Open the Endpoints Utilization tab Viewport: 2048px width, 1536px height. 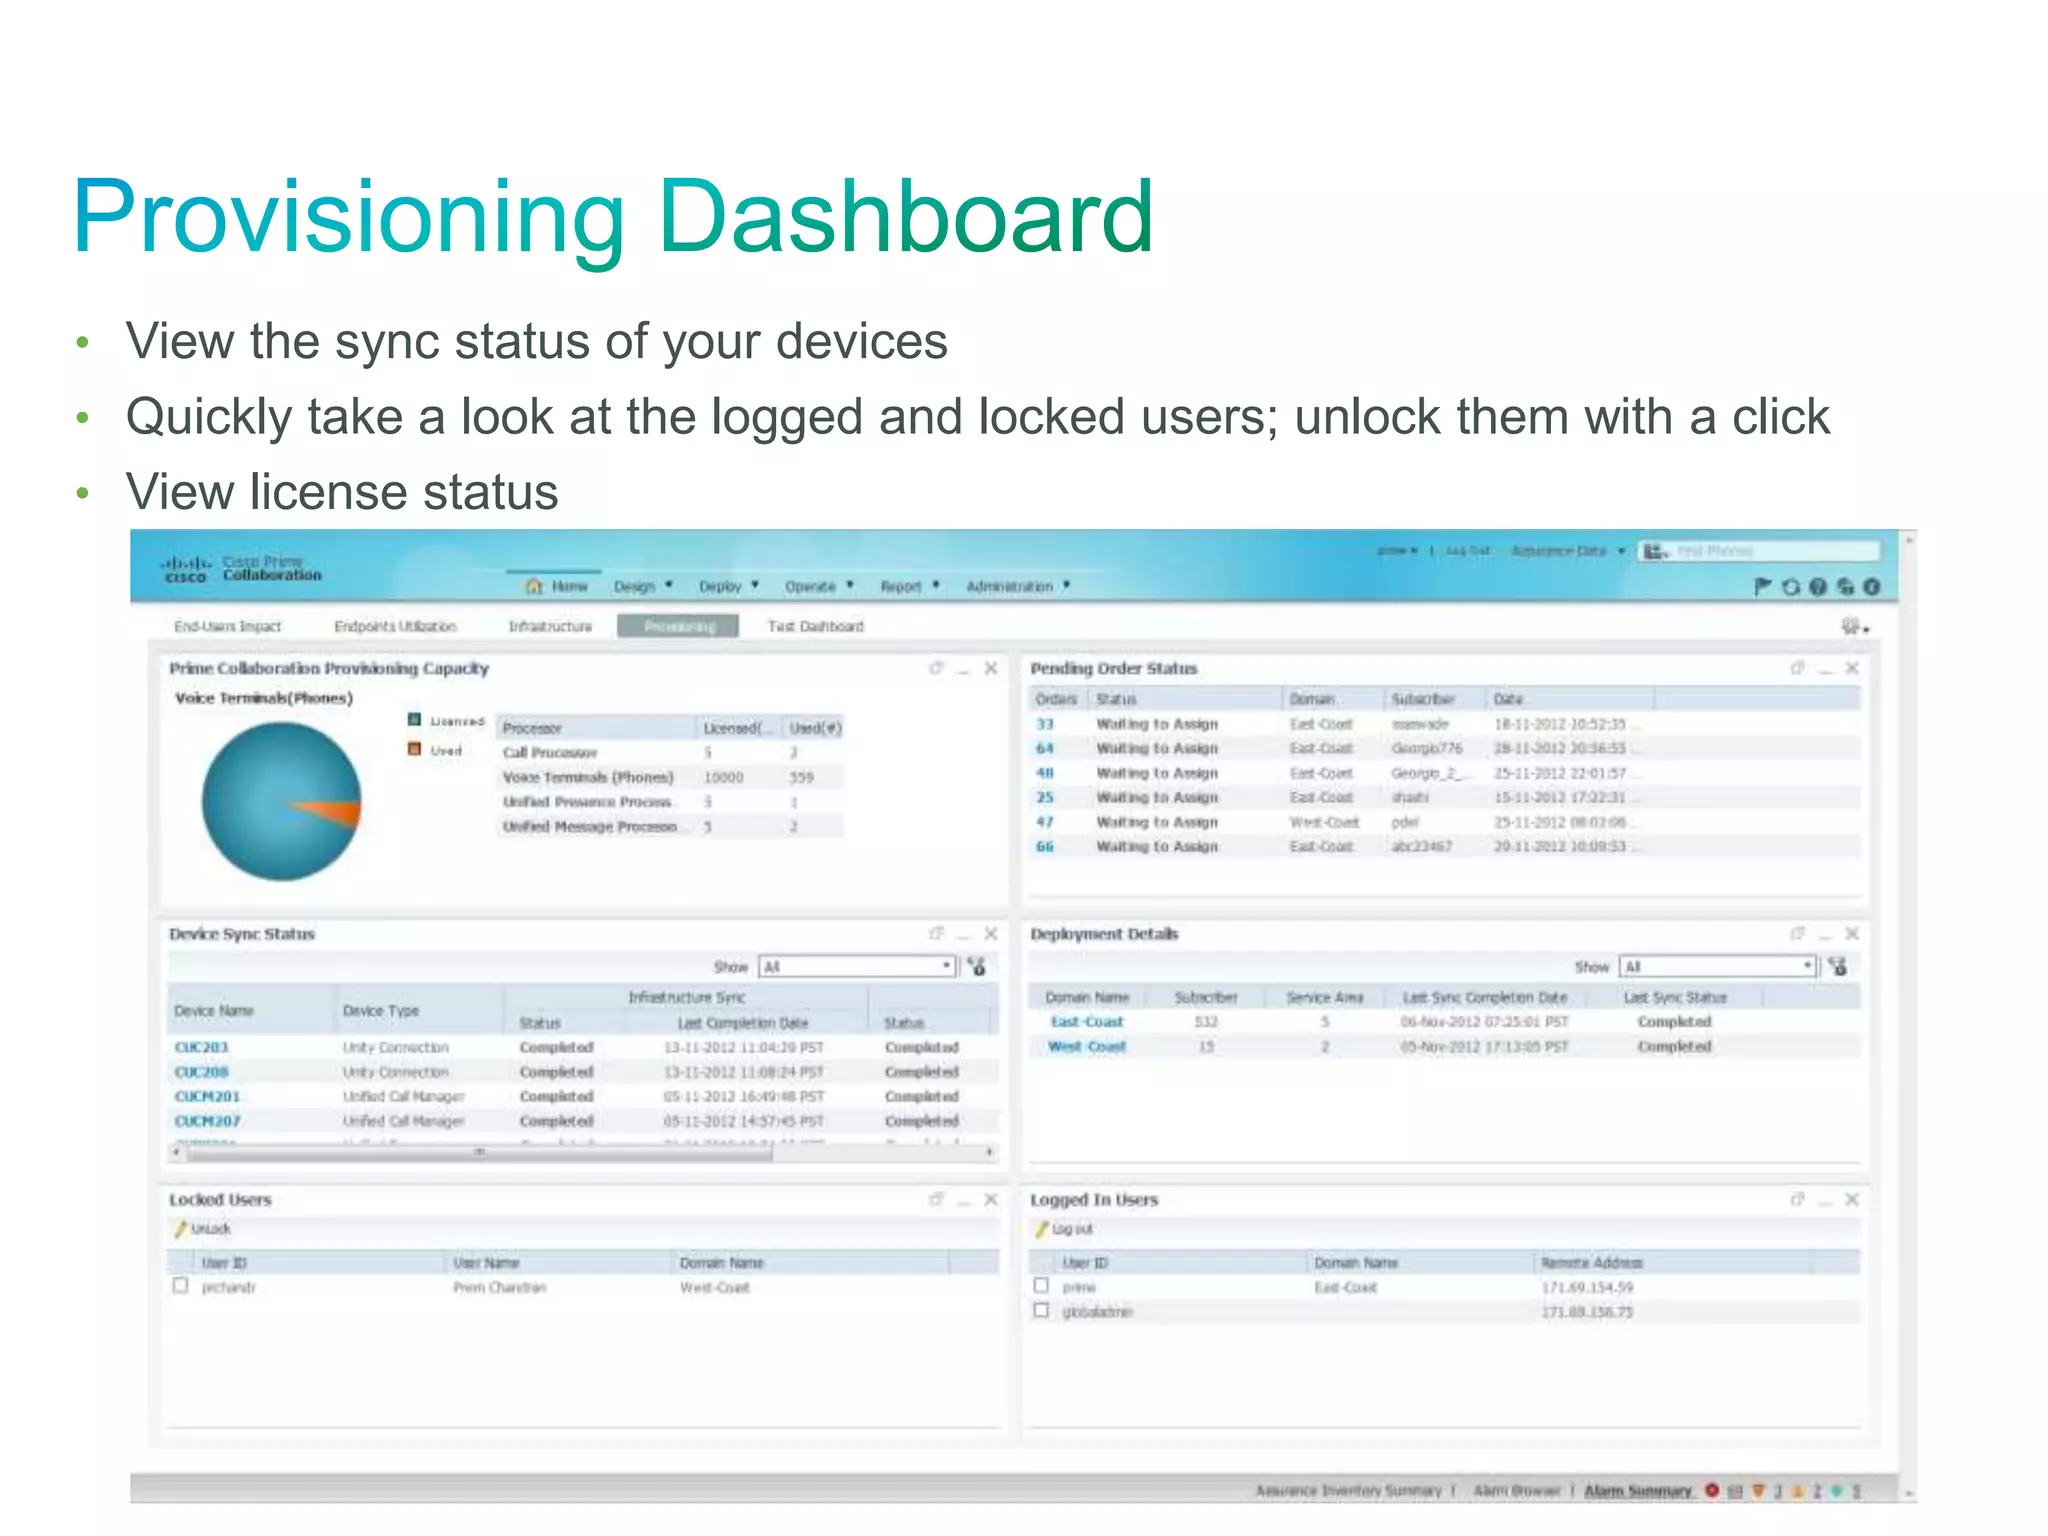(395, 626)
